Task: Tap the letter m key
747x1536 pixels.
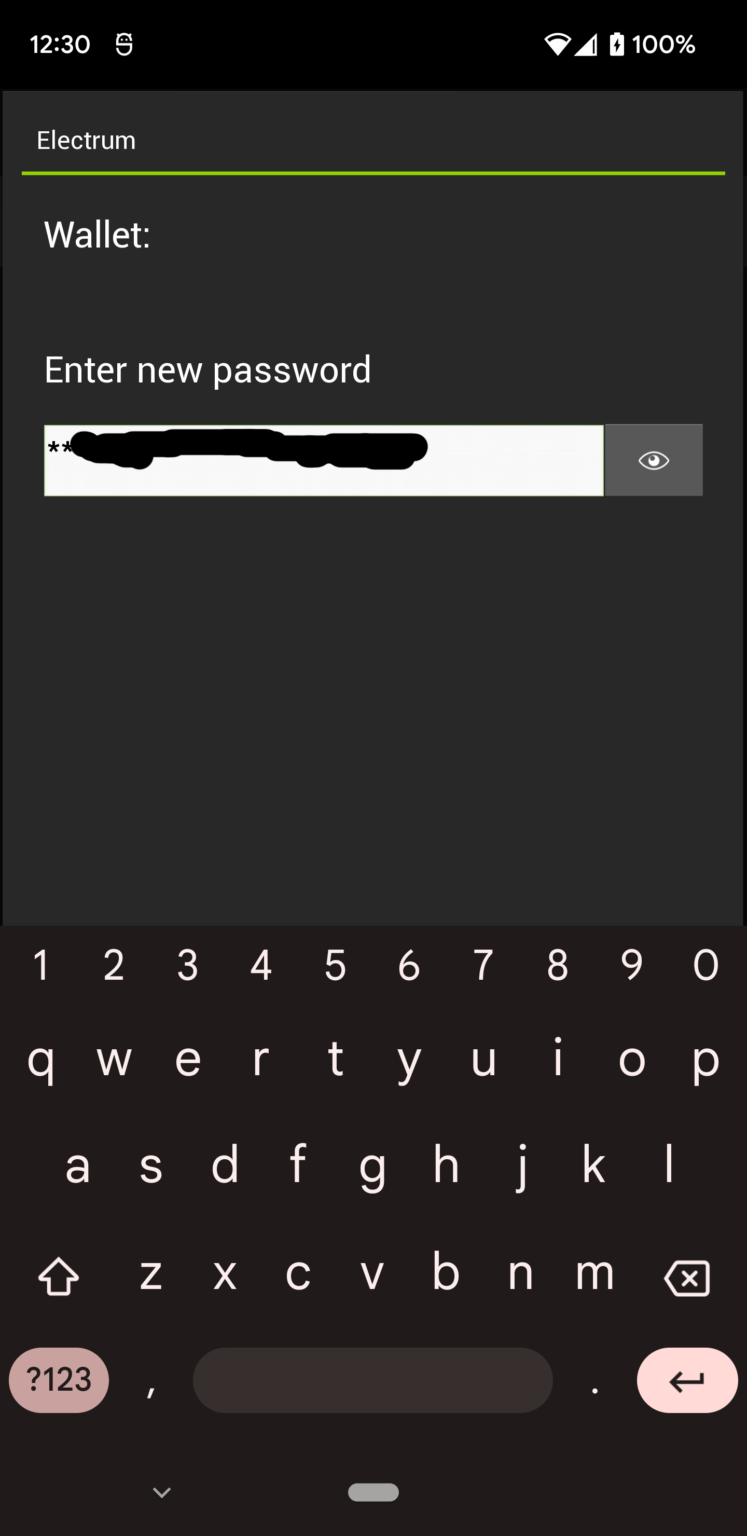Action: coord(595,1274)
